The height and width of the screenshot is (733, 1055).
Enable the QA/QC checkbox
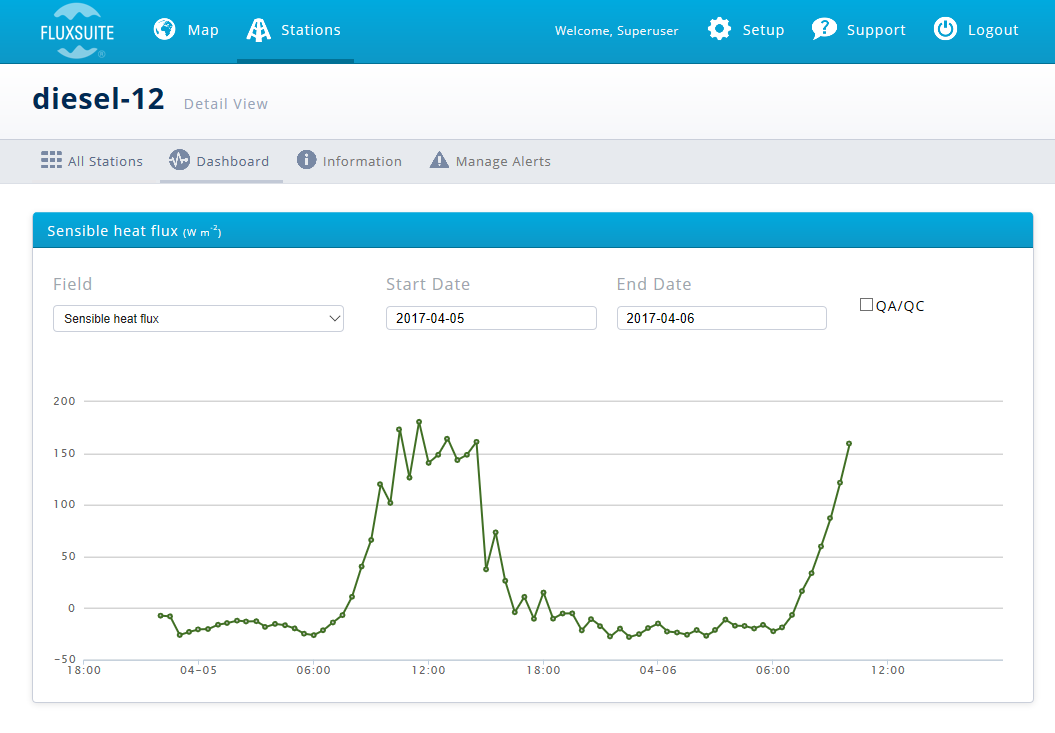pos(866,305)
